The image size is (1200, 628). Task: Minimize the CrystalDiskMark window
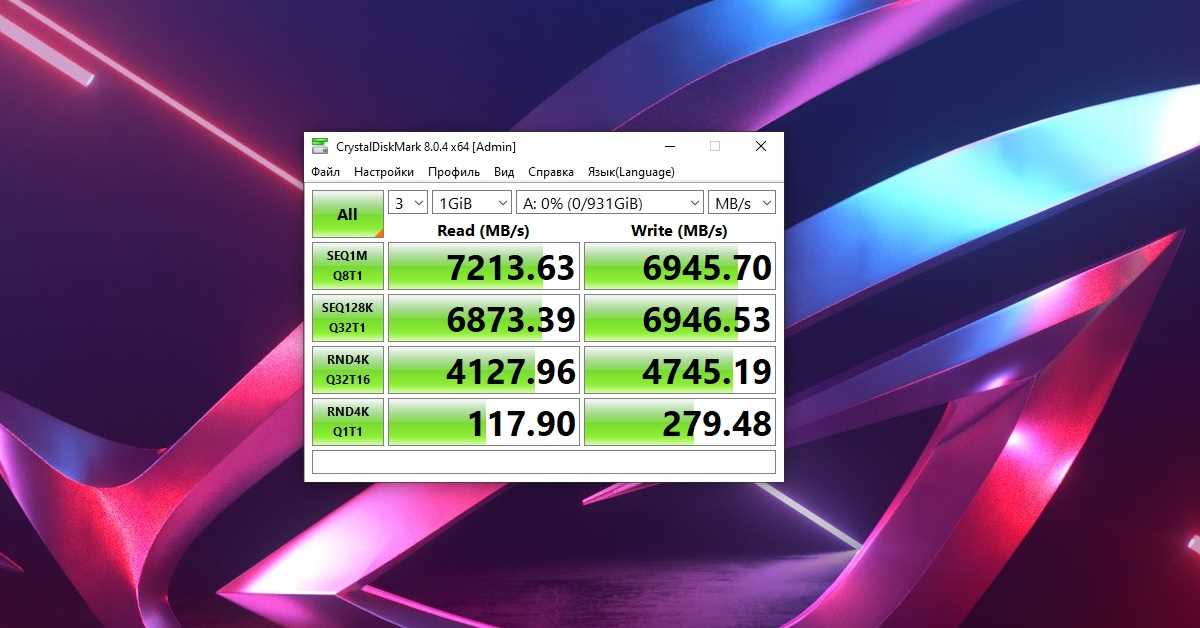pyautogui.click(x=668, y=146)
